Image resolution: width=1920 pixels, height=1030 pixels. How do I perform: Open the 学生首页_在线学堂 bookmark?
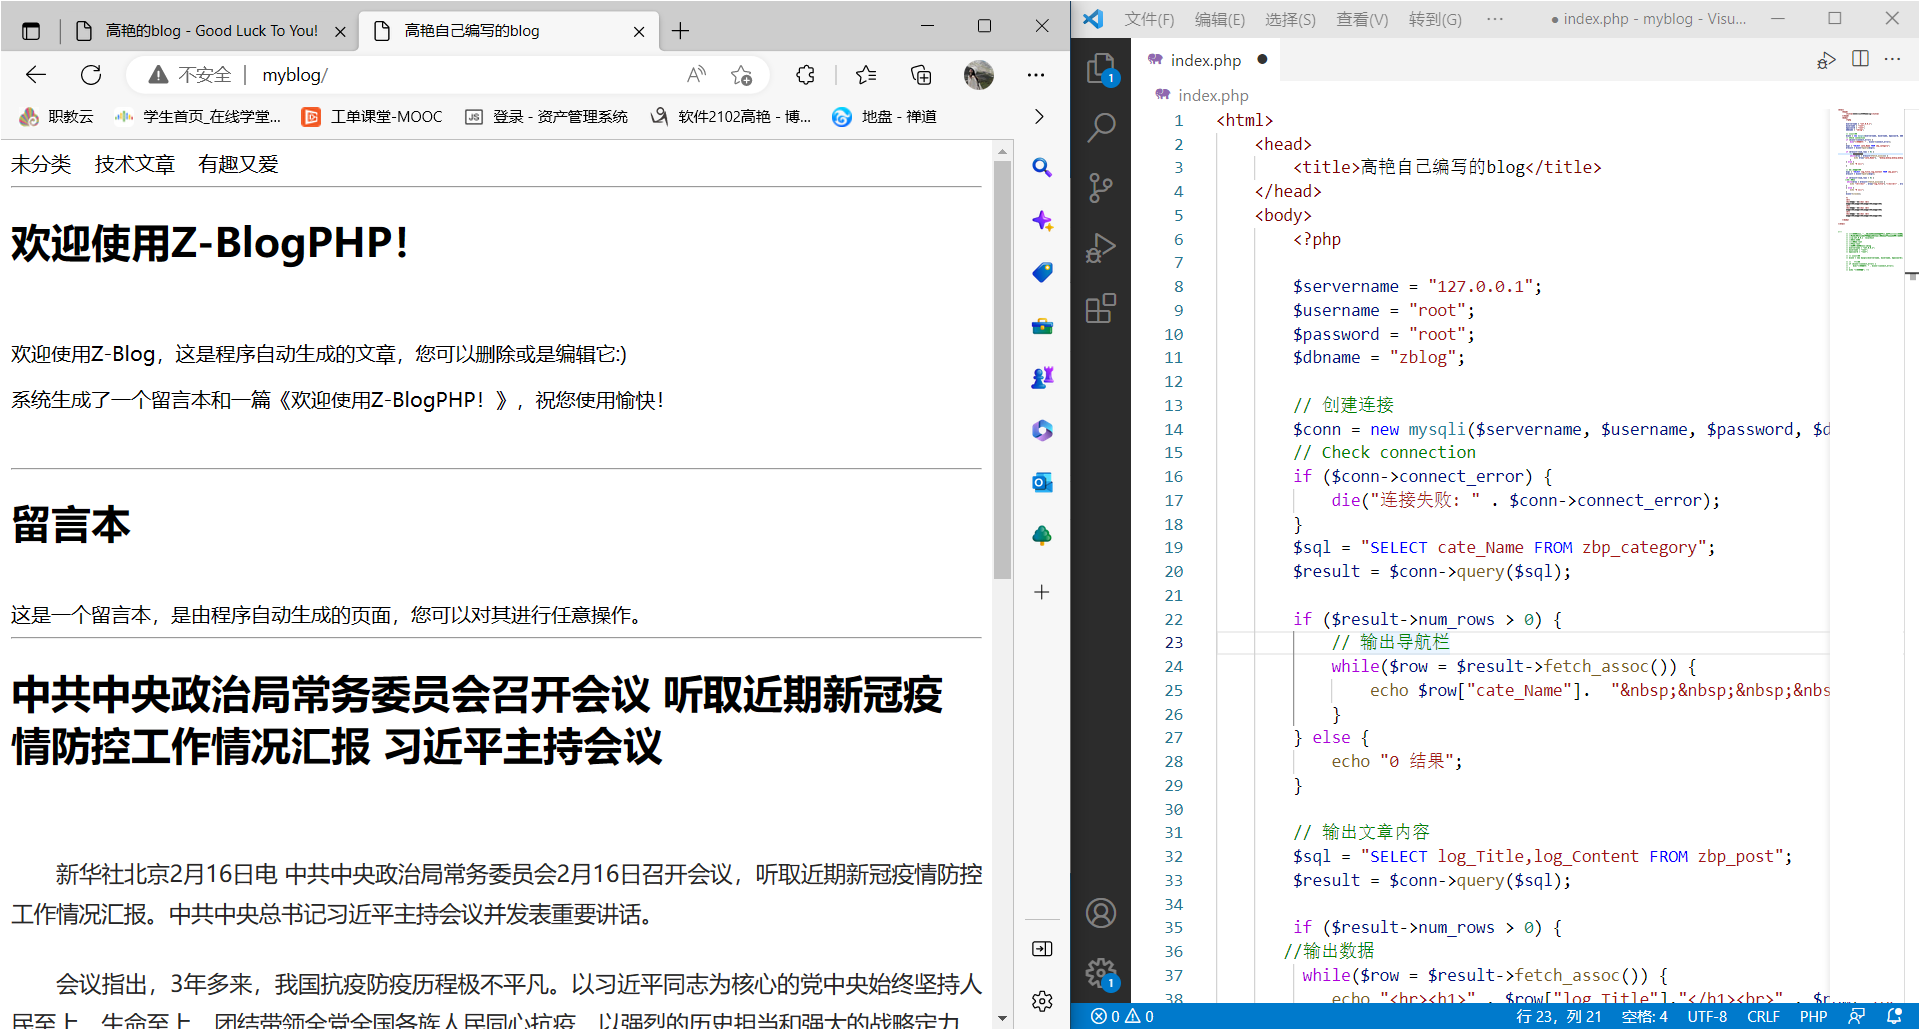click(x=198, y=117)
